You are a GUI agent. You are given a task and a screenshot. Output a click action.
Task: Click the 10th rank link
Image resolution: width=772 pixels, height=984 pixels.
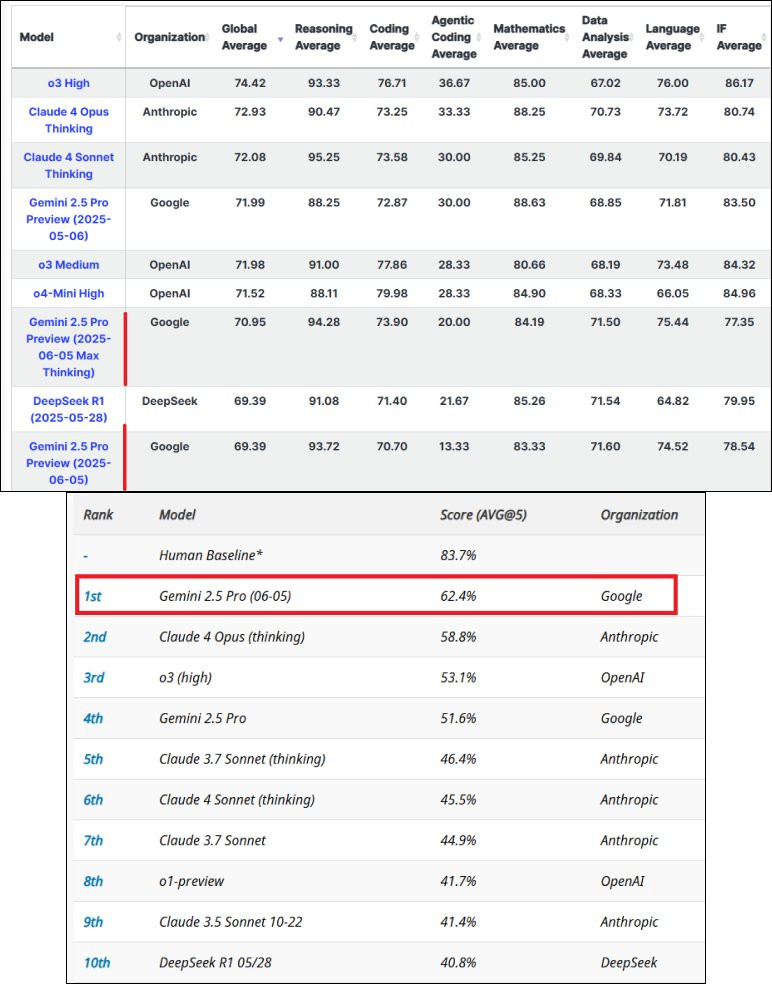97,963
